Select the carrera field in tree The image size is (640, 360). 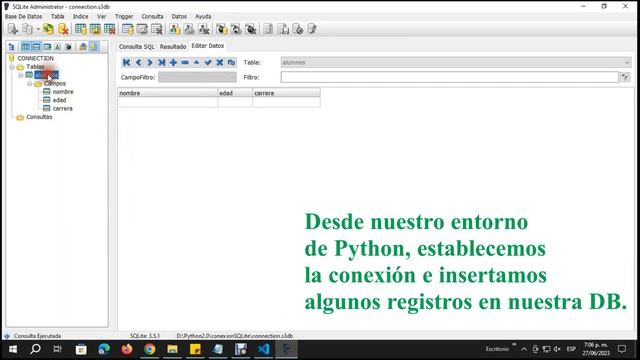62,109
